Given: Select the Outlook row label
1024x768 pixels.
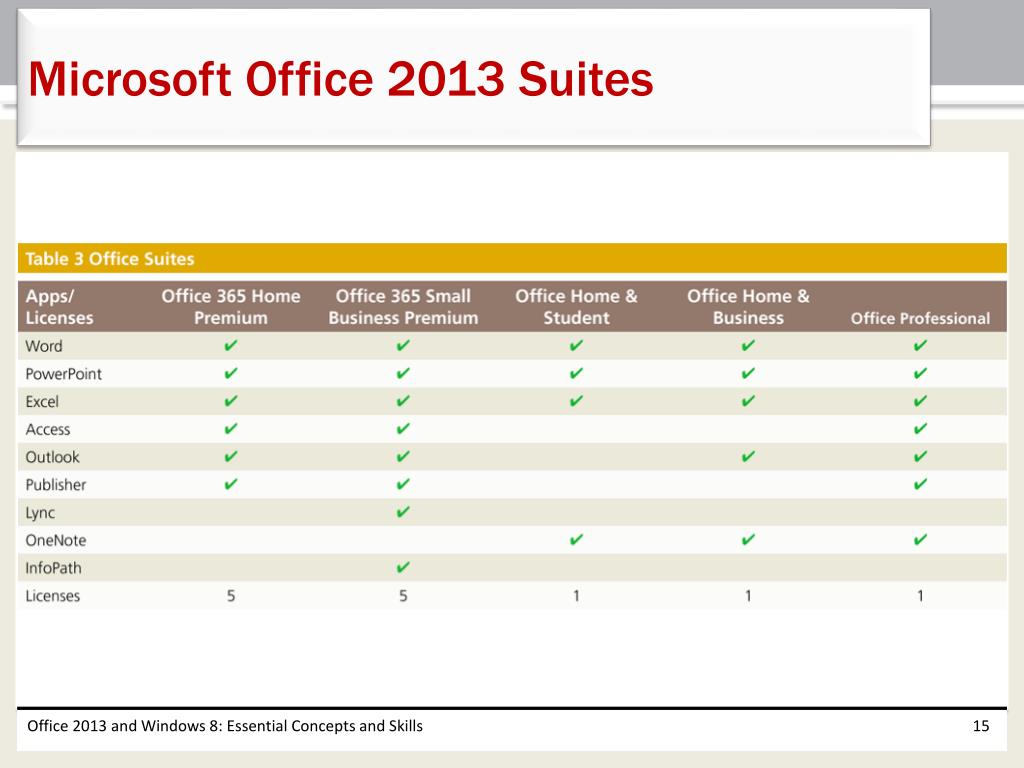Looking at the screenshot, I should point(52,457).
